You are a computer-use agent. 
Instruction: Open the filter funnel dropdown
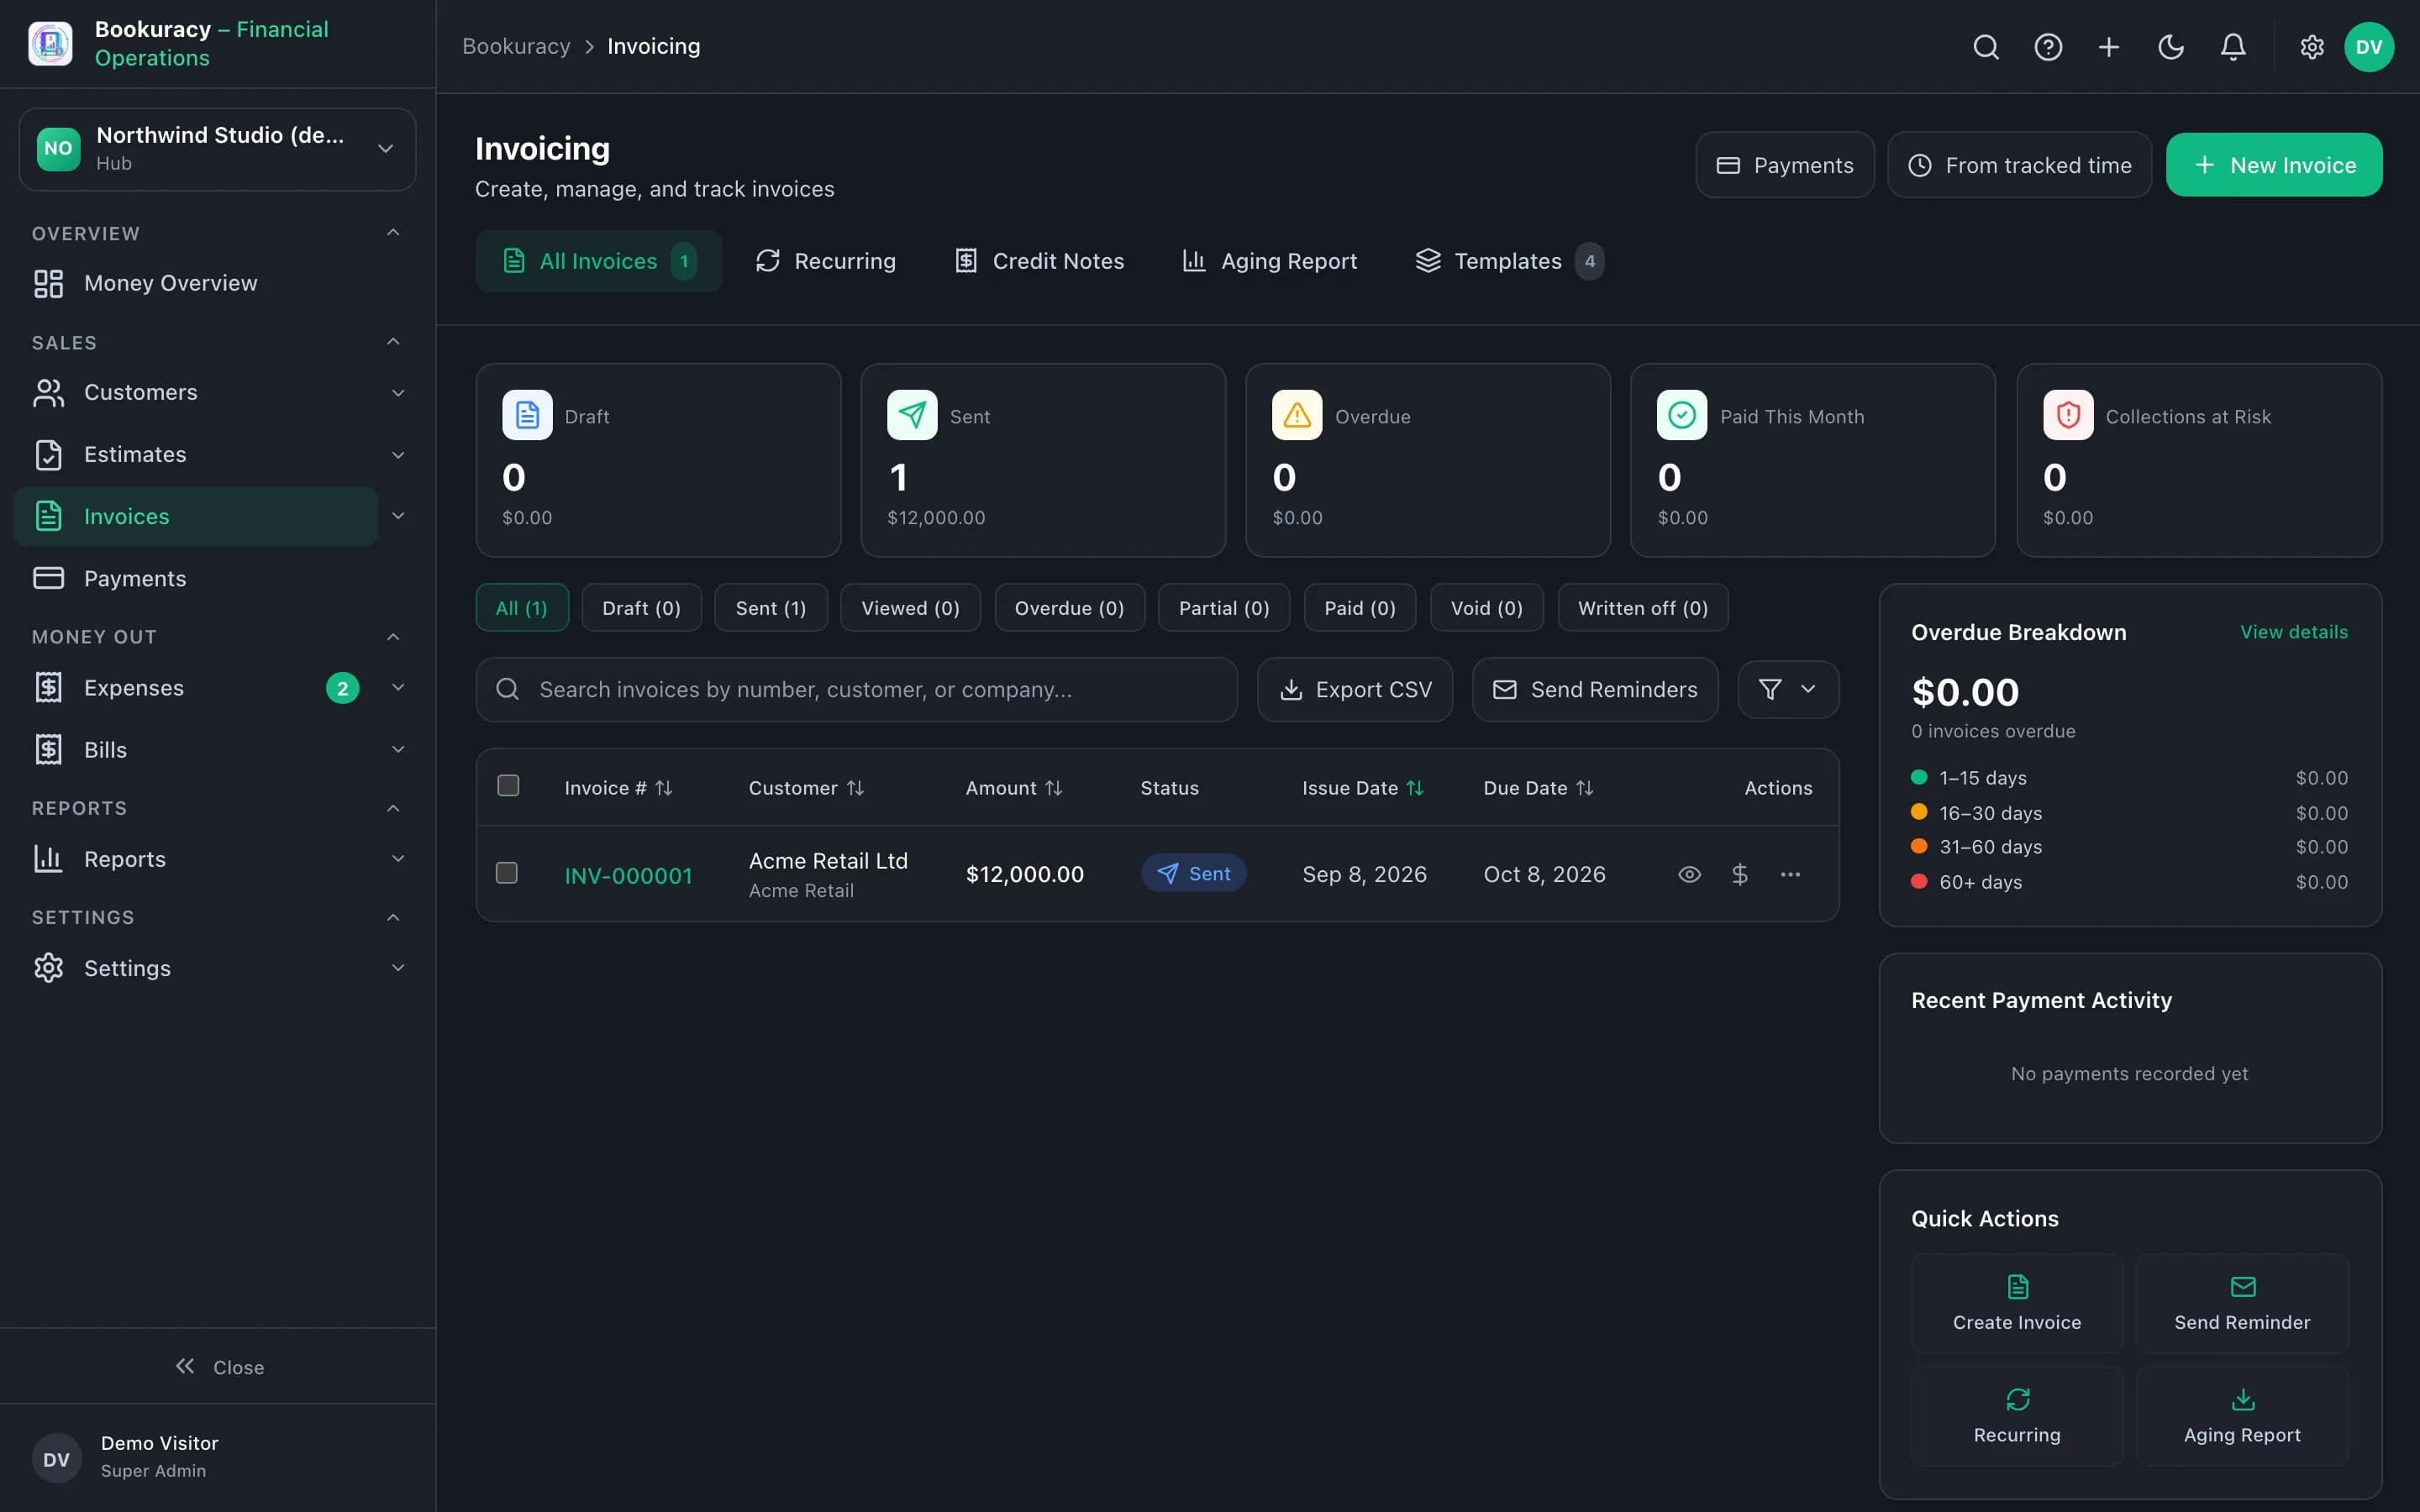click(1788, 689)
